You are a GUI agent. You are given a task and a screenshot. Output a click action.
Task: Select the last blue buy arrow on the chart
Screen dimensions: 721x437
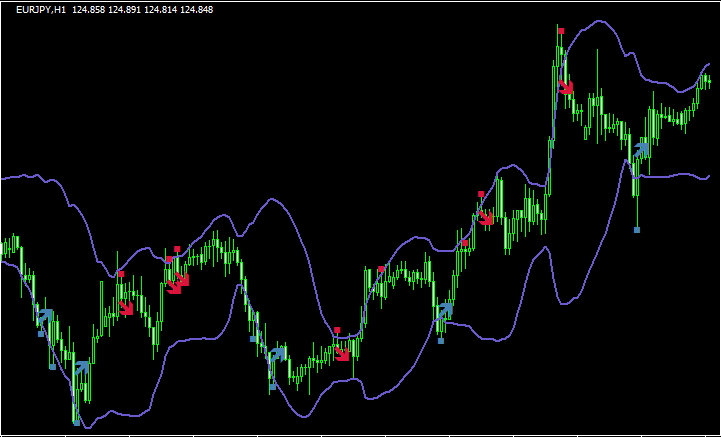click(641, 151)
